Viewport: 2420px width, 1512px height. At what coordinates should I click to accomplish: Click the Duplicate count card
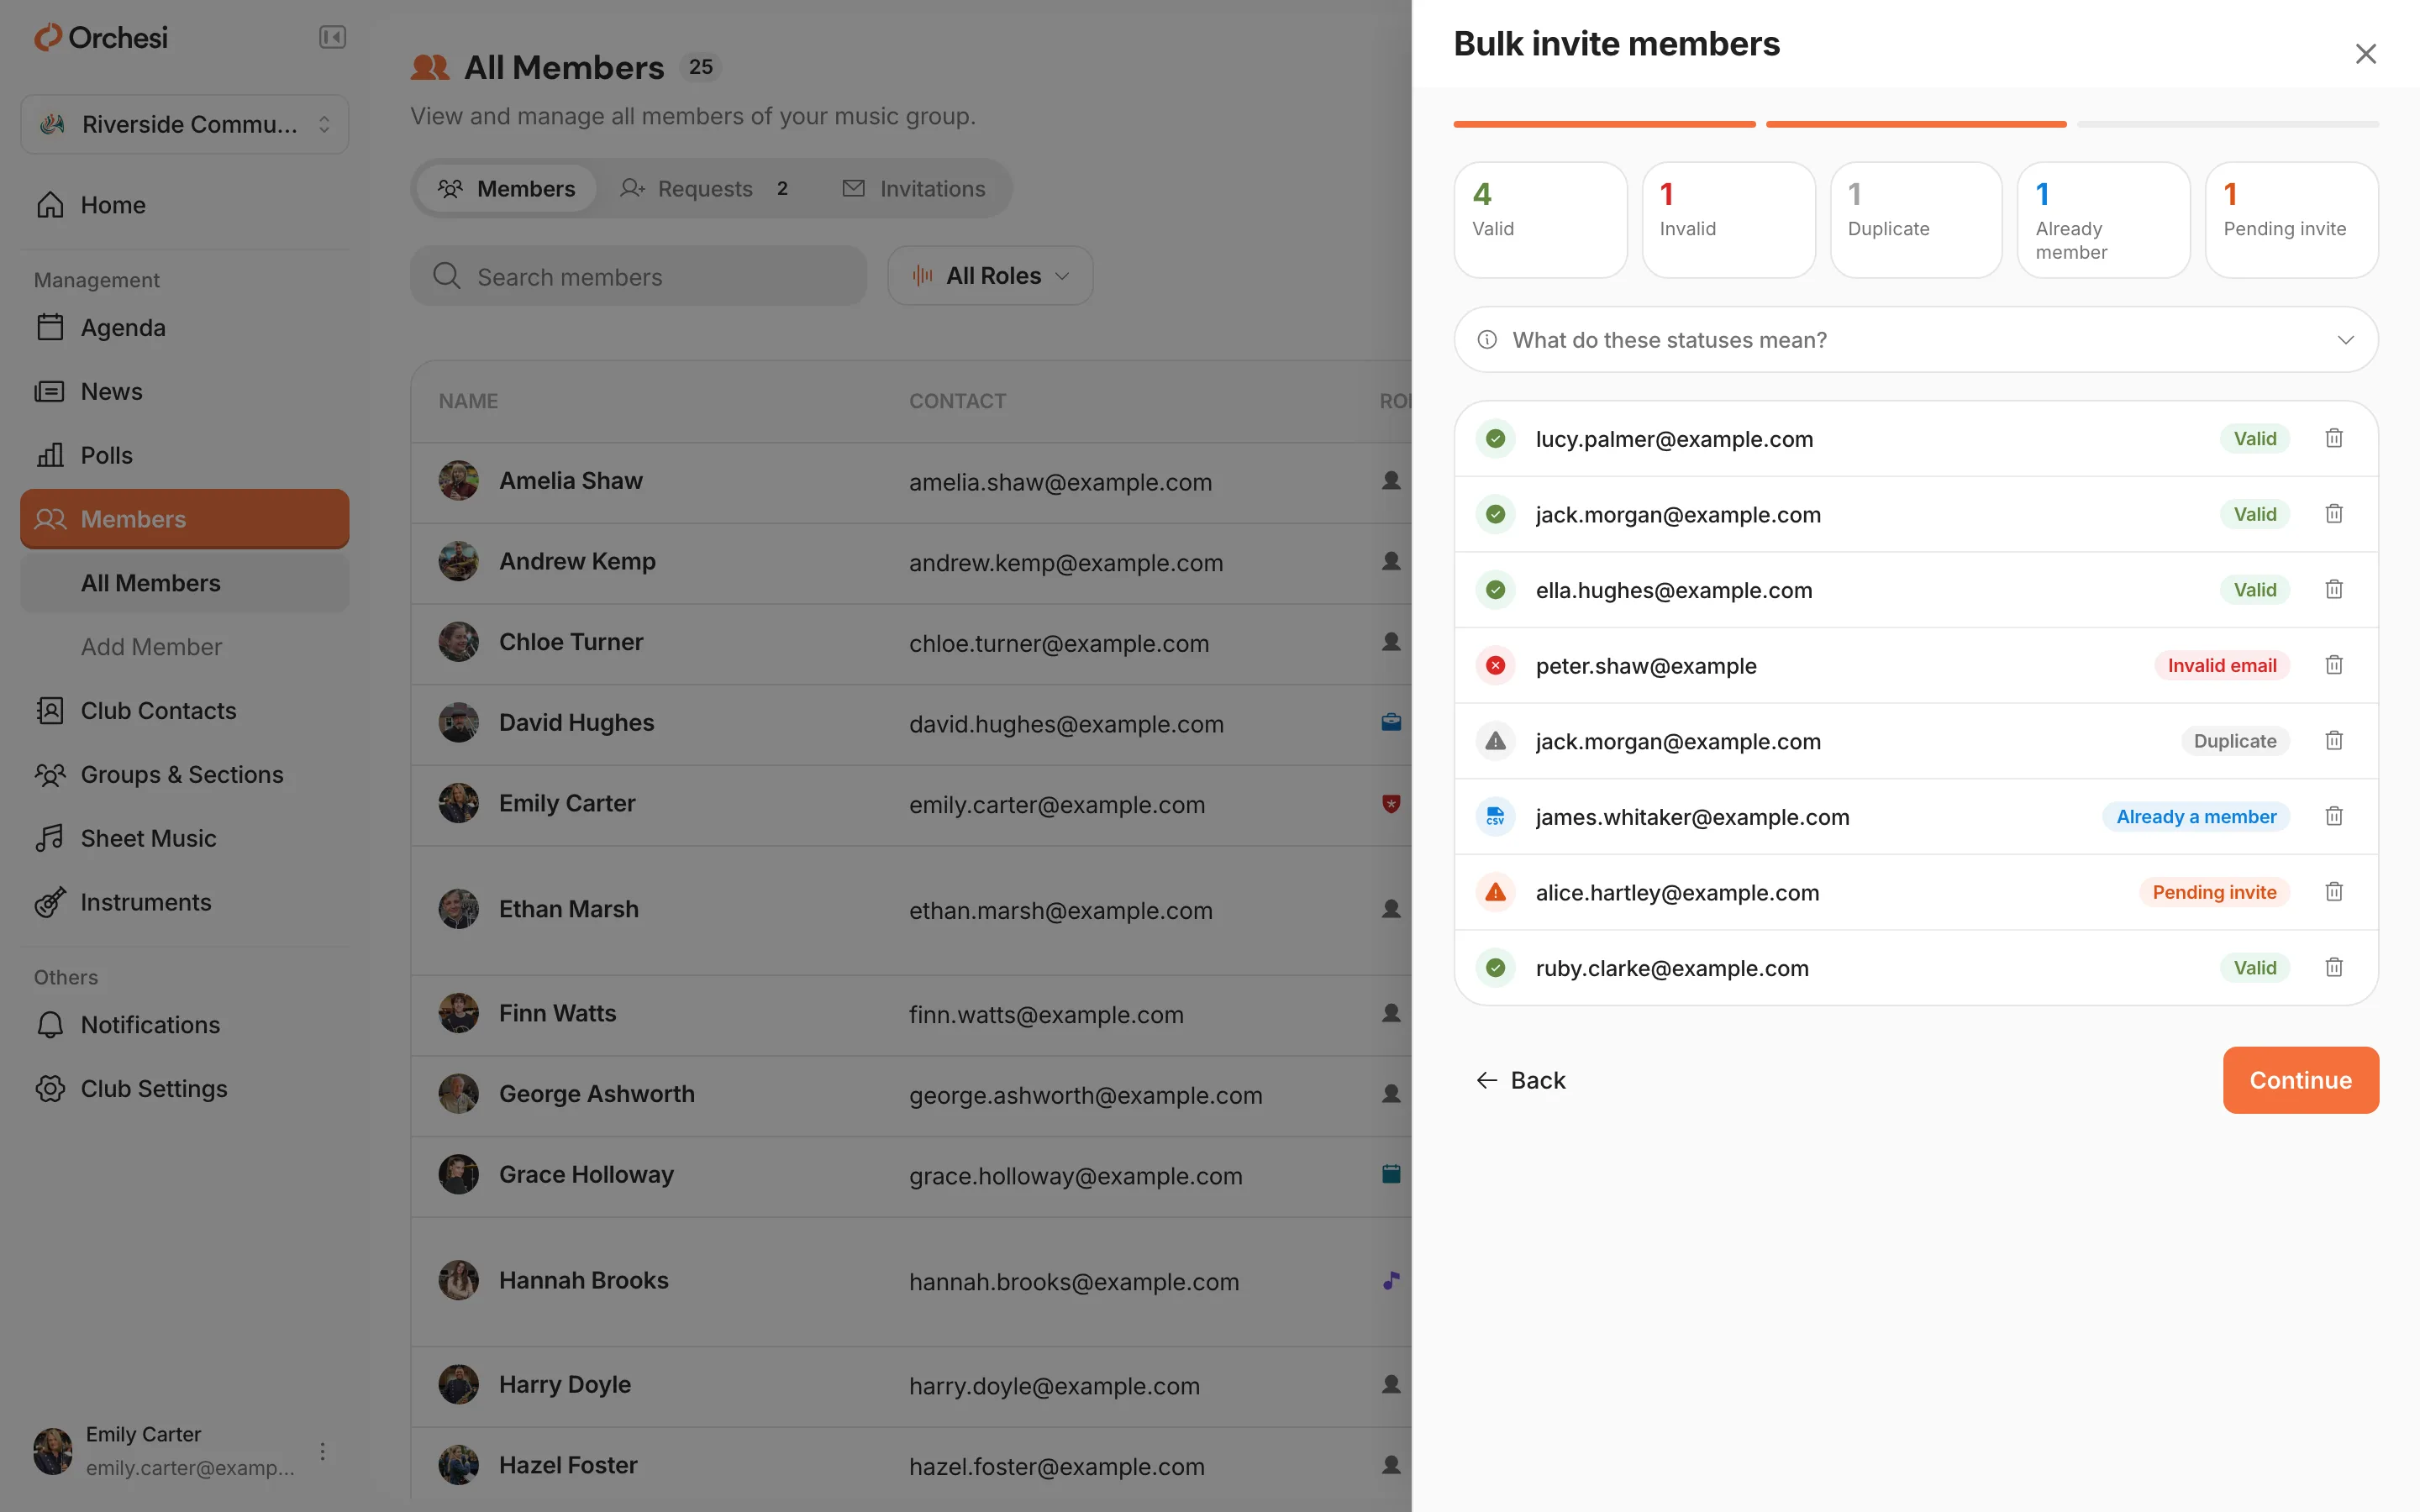point(1916,220)
